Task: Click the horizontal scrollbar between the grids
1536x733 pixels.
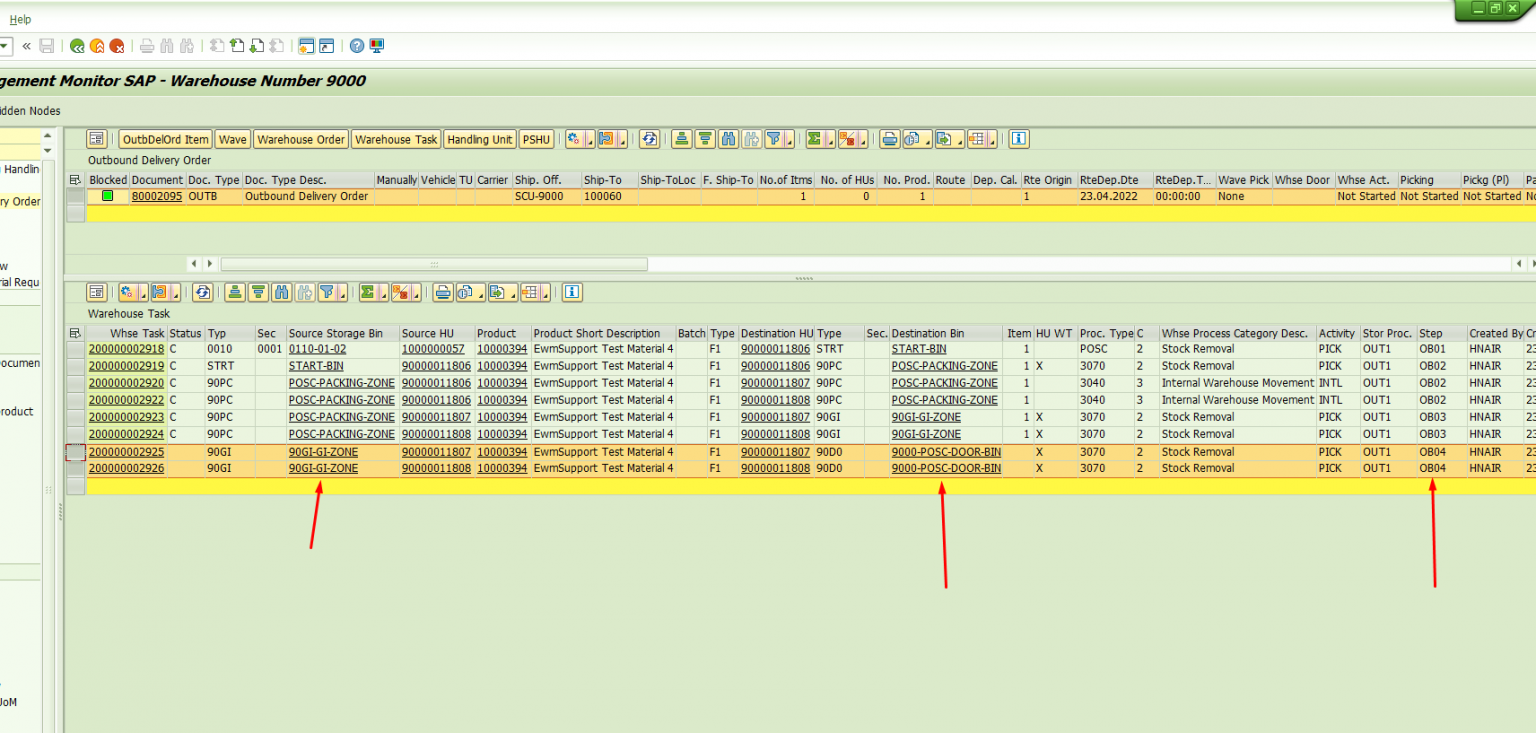Action: click(434, 264)
